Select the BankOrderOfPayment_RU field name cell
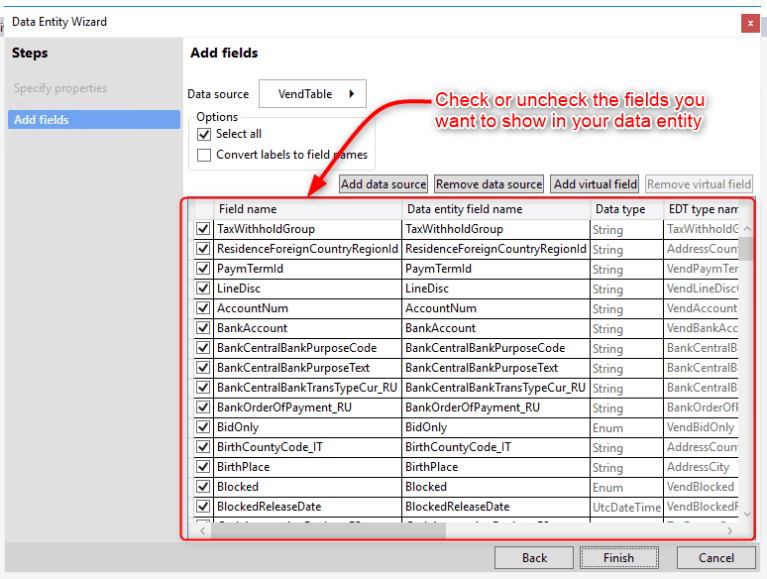Viewport: 767px width, 579px height. tap(308, 407)
